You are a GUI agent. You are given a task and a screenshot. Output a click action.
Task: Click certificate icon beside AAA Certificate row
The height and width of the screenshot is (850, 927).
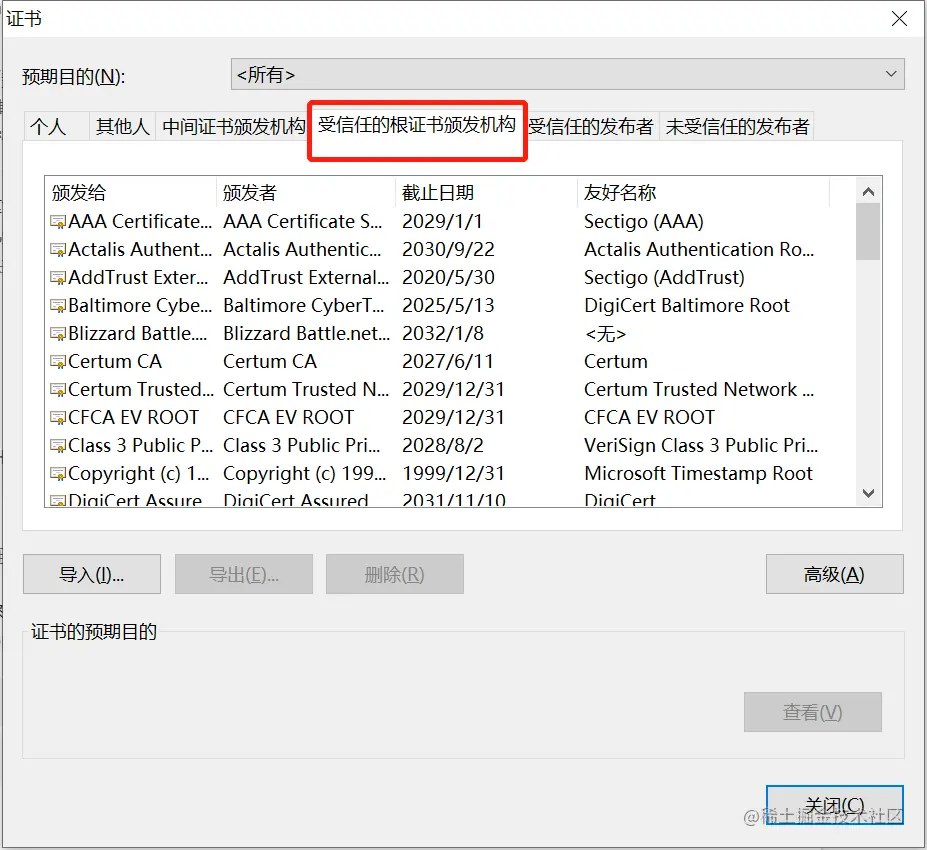coord(57,222)
